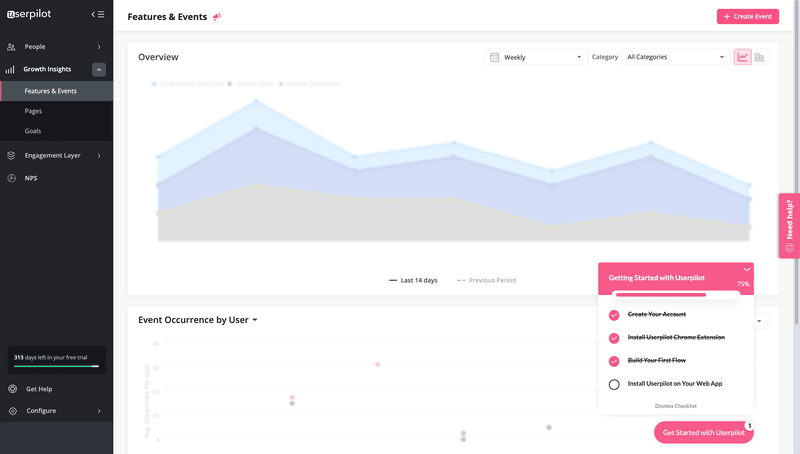Expand the Configure submenu chevron
Screen dimensions: 800x454
tap(99, 411)
